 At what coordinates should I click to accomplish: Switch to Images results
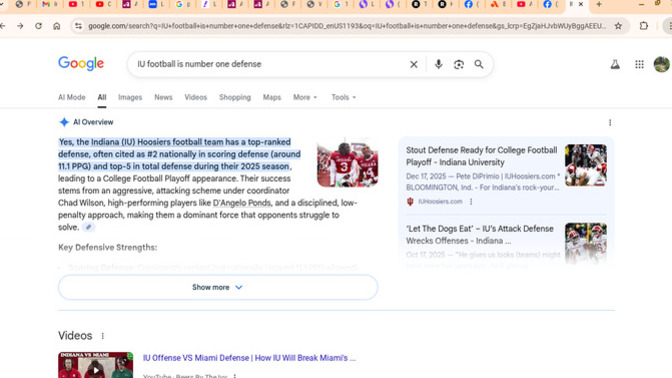130,97
